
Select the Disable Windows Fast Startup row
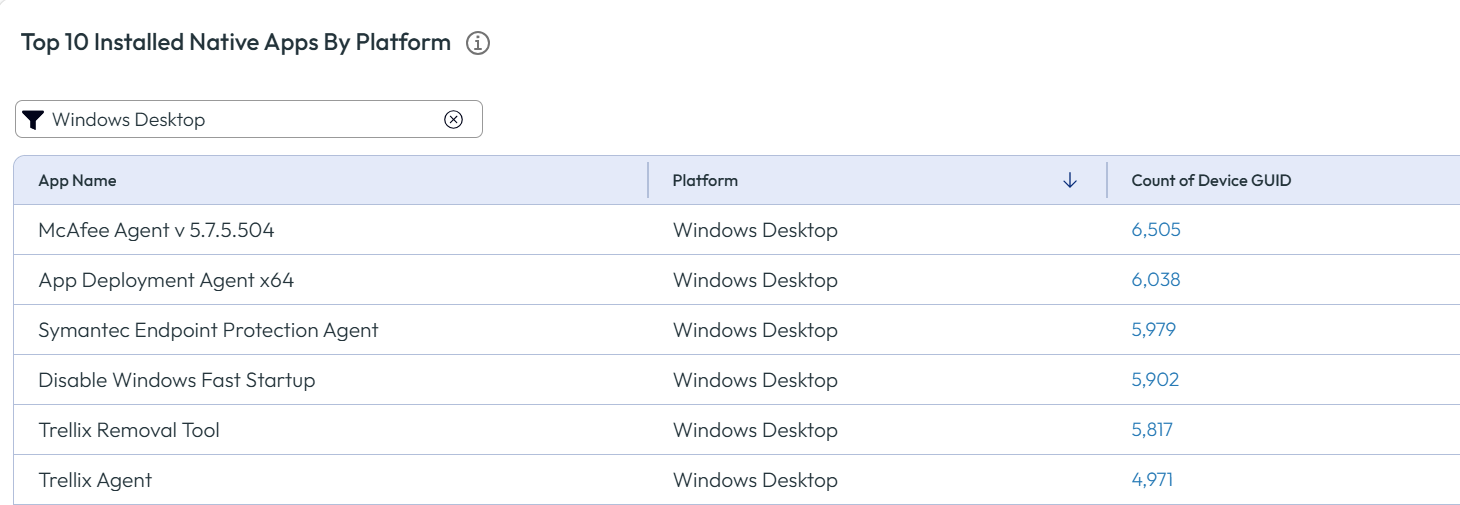coord(177,380)
